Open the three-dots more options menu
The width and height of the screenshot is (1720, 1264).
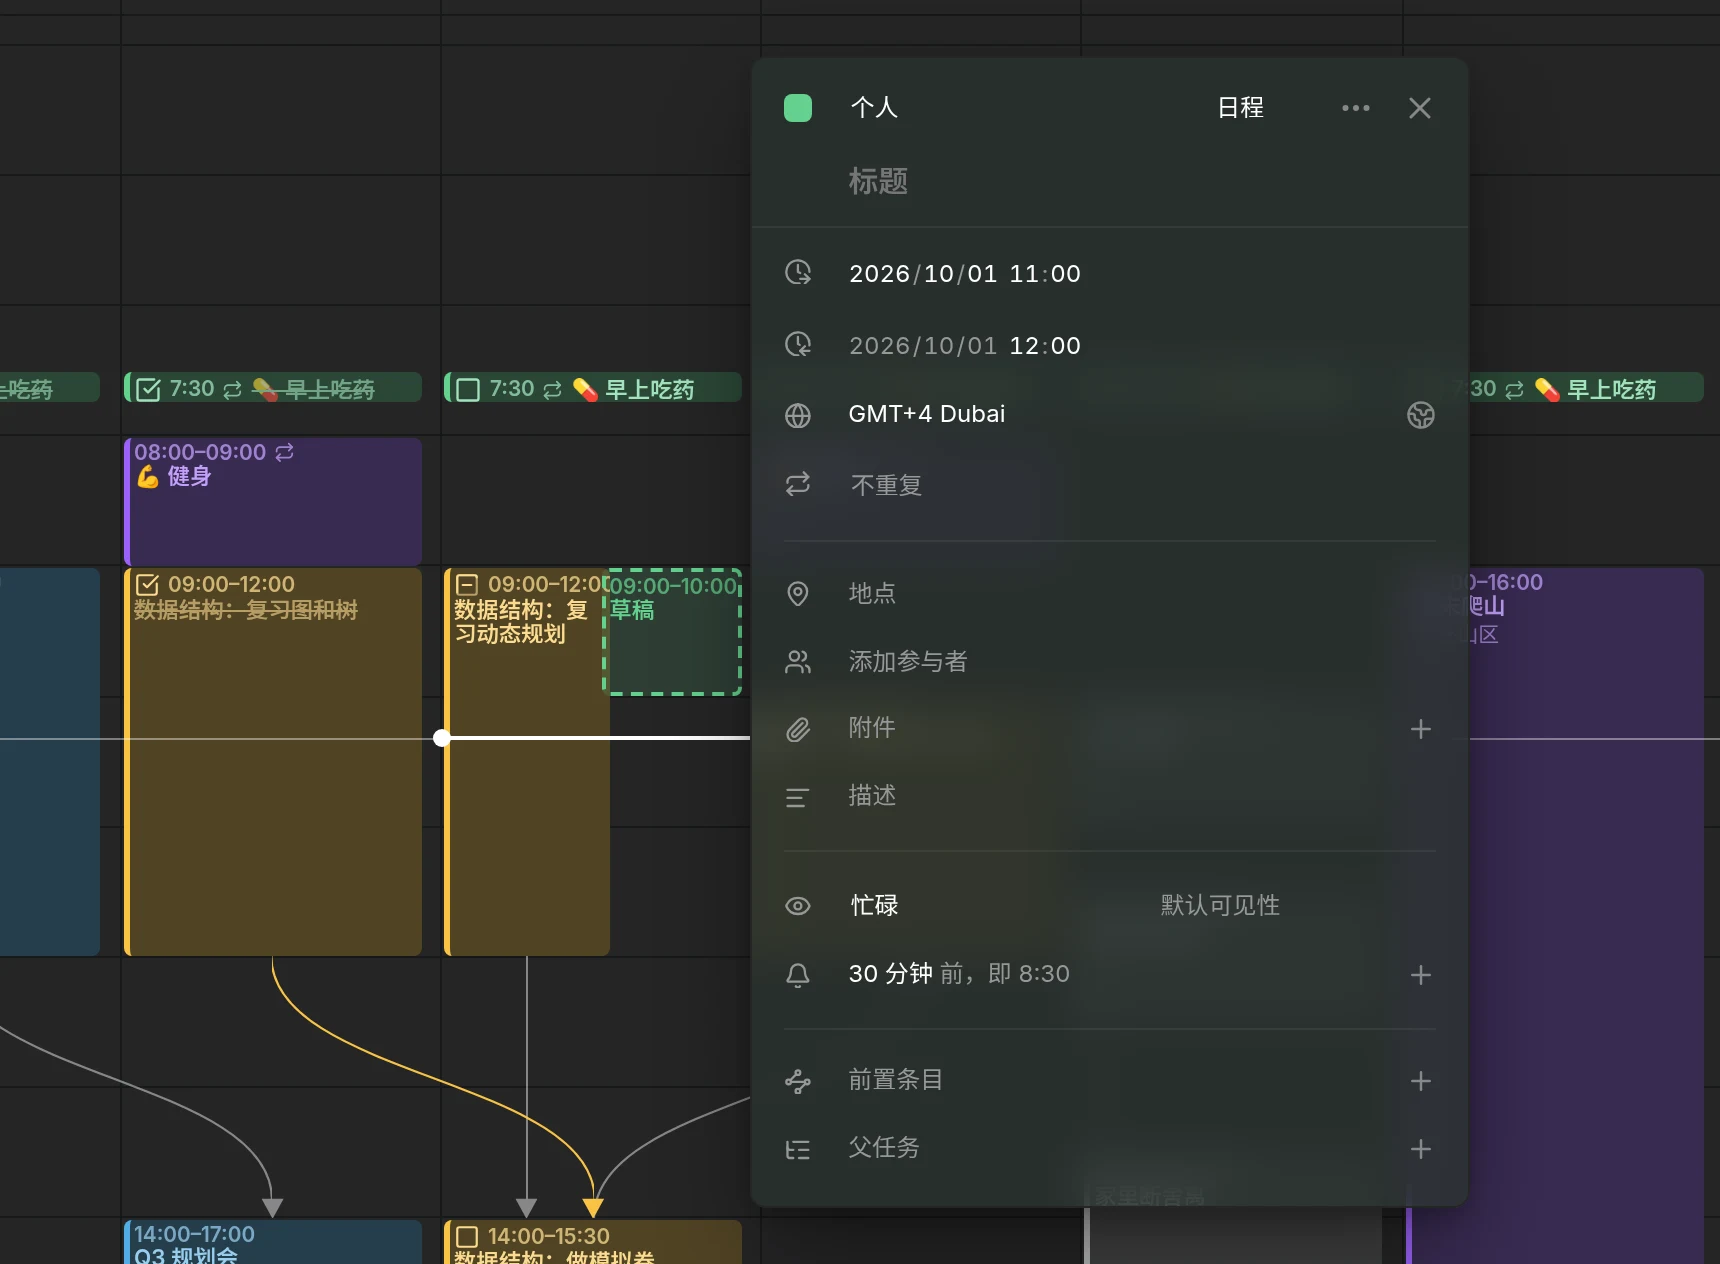coord(1356,108)
